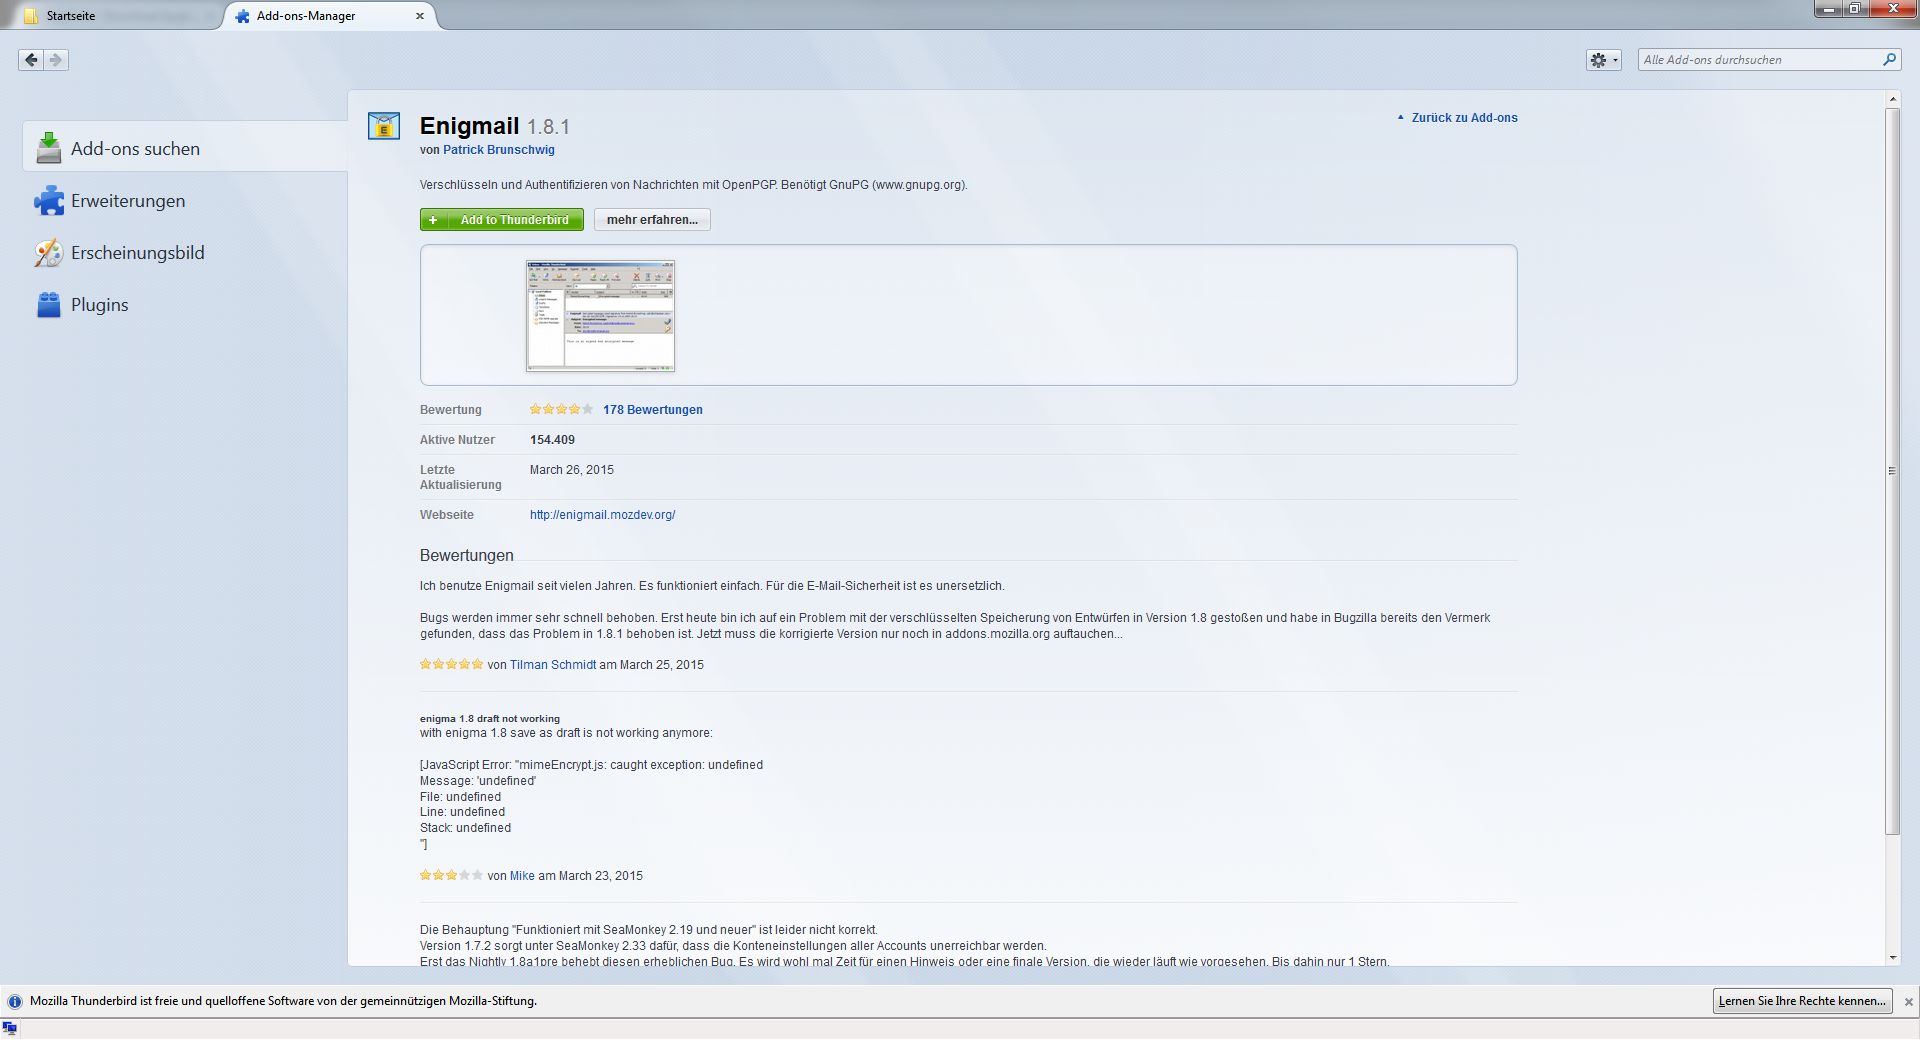Viewport: 1920px width, 1040px height.
Task: Select Add-ons suchen in sidebar
Action: 135,149
